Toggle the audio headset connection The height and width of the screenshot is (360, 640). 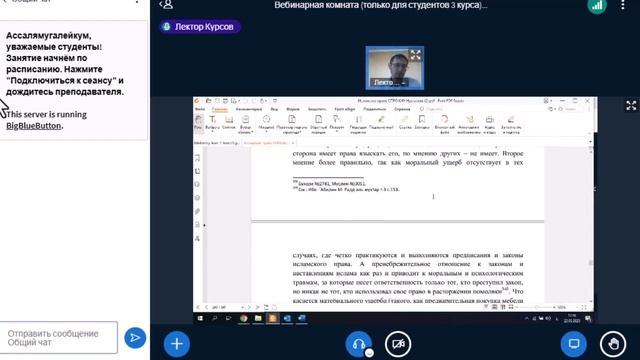tap(358, 344)
